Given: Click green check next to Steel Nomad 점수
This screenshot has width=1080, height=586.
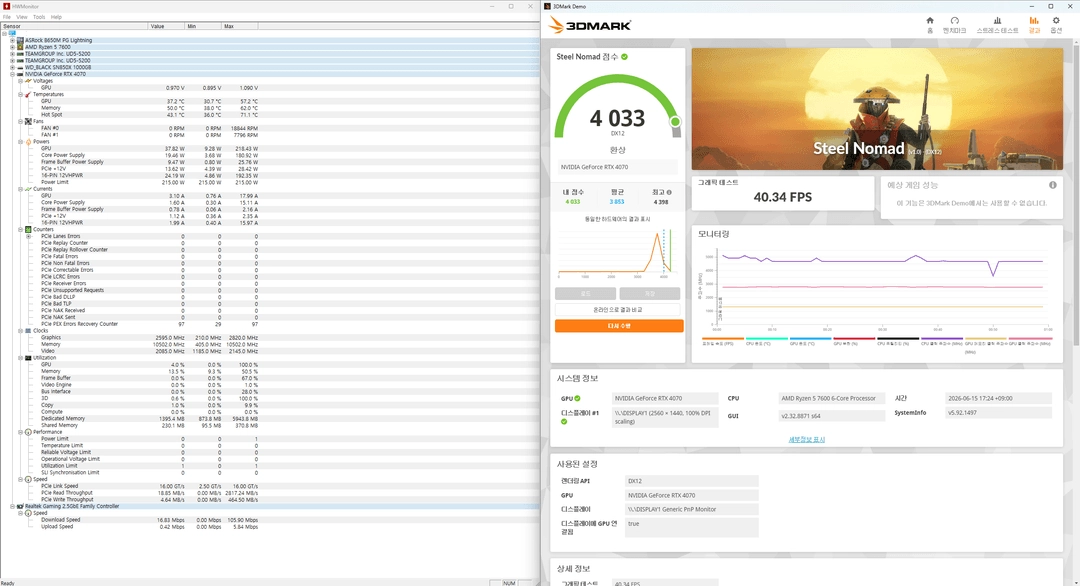Looking at the screenshot, I should (624, 57).
